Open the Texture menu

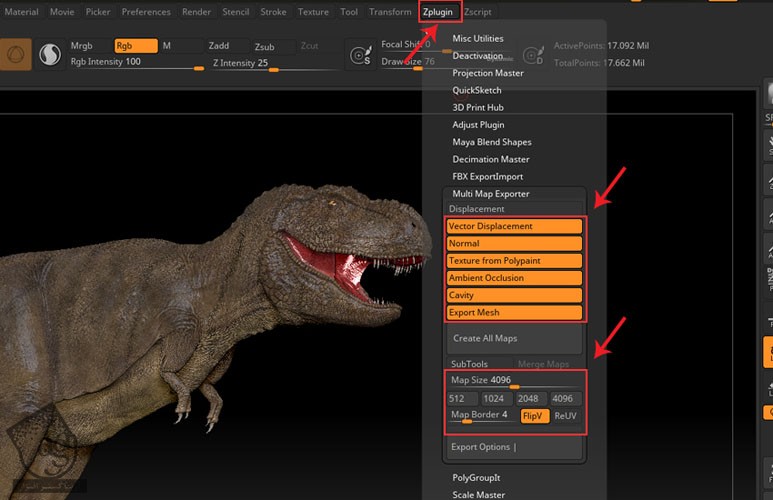(313, 12)
